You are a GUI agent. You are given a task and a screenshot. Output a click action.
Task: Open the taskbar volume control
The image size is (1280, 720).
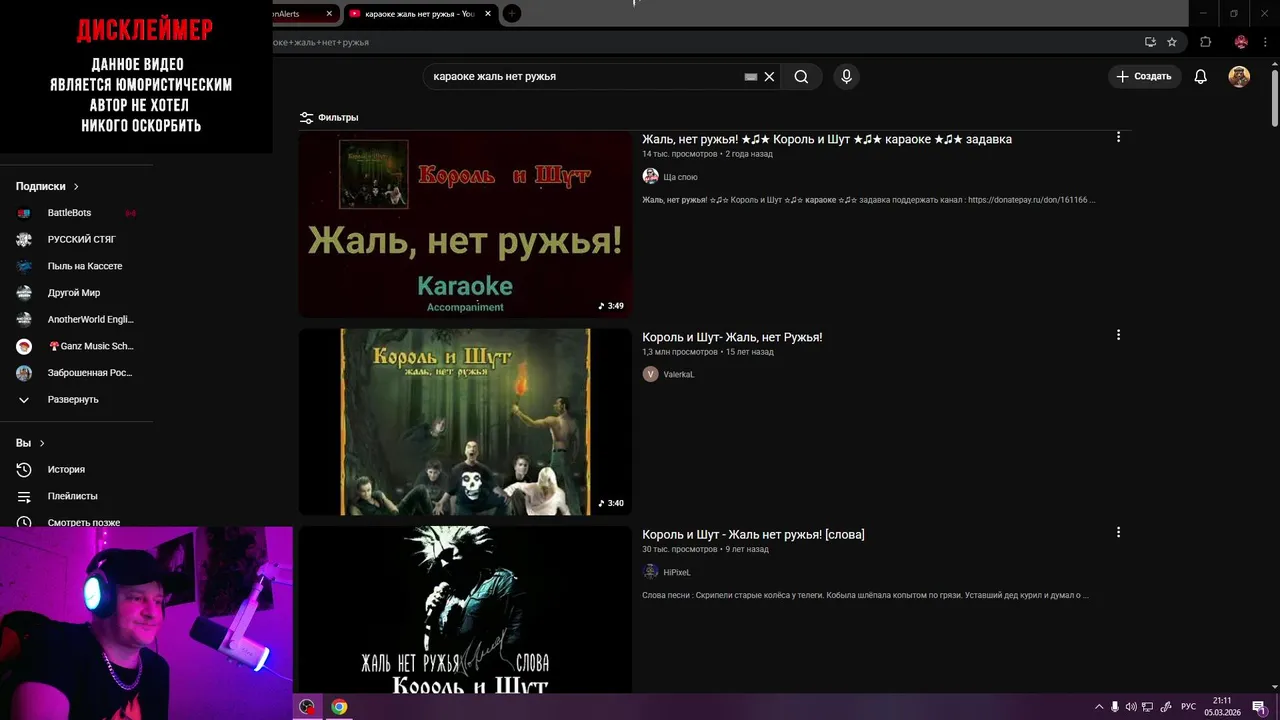tap(1131, 707)
